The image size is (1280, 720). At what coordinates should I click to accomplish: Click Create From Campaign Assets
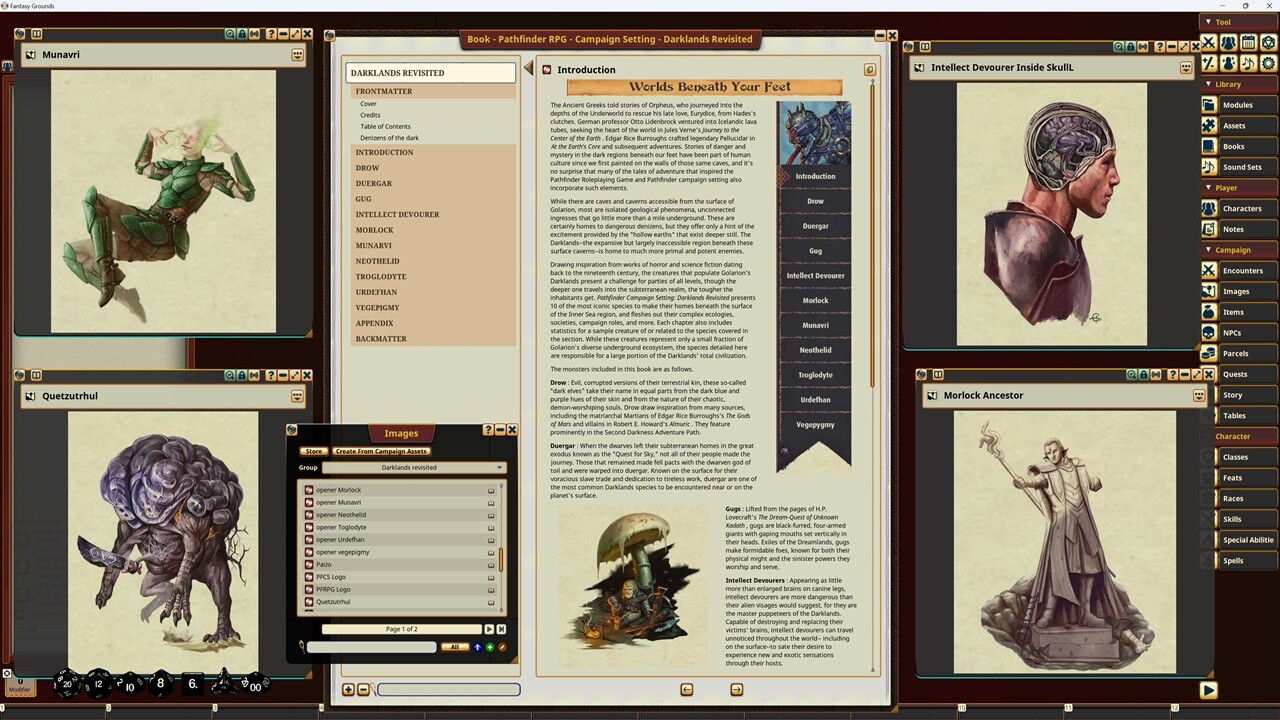click(381, 451)
